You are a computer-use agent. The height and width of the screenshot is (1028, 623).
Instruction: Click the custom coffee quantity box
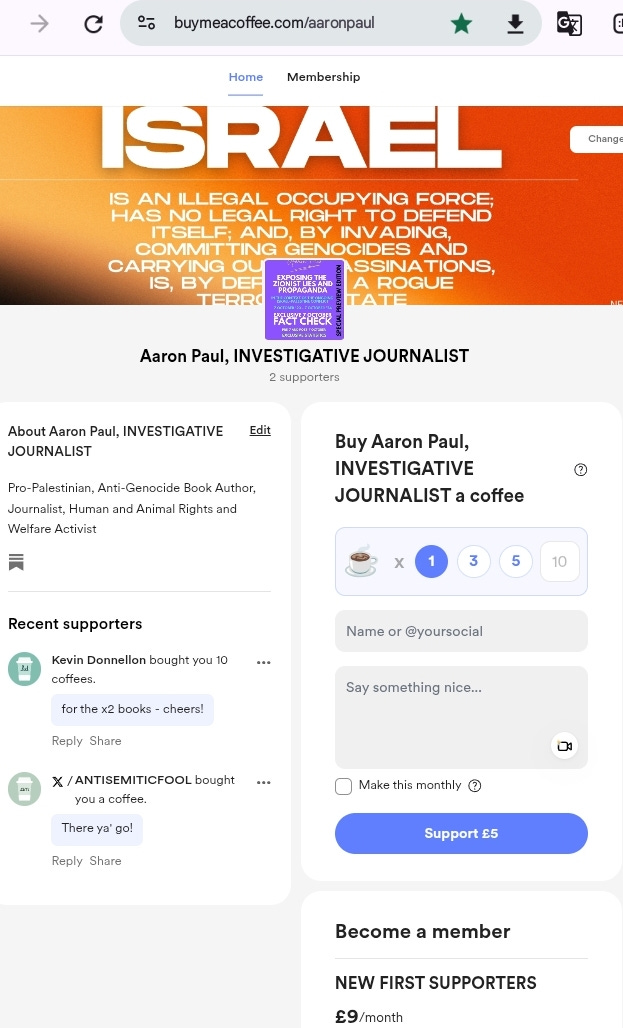(x=559, y=561)
